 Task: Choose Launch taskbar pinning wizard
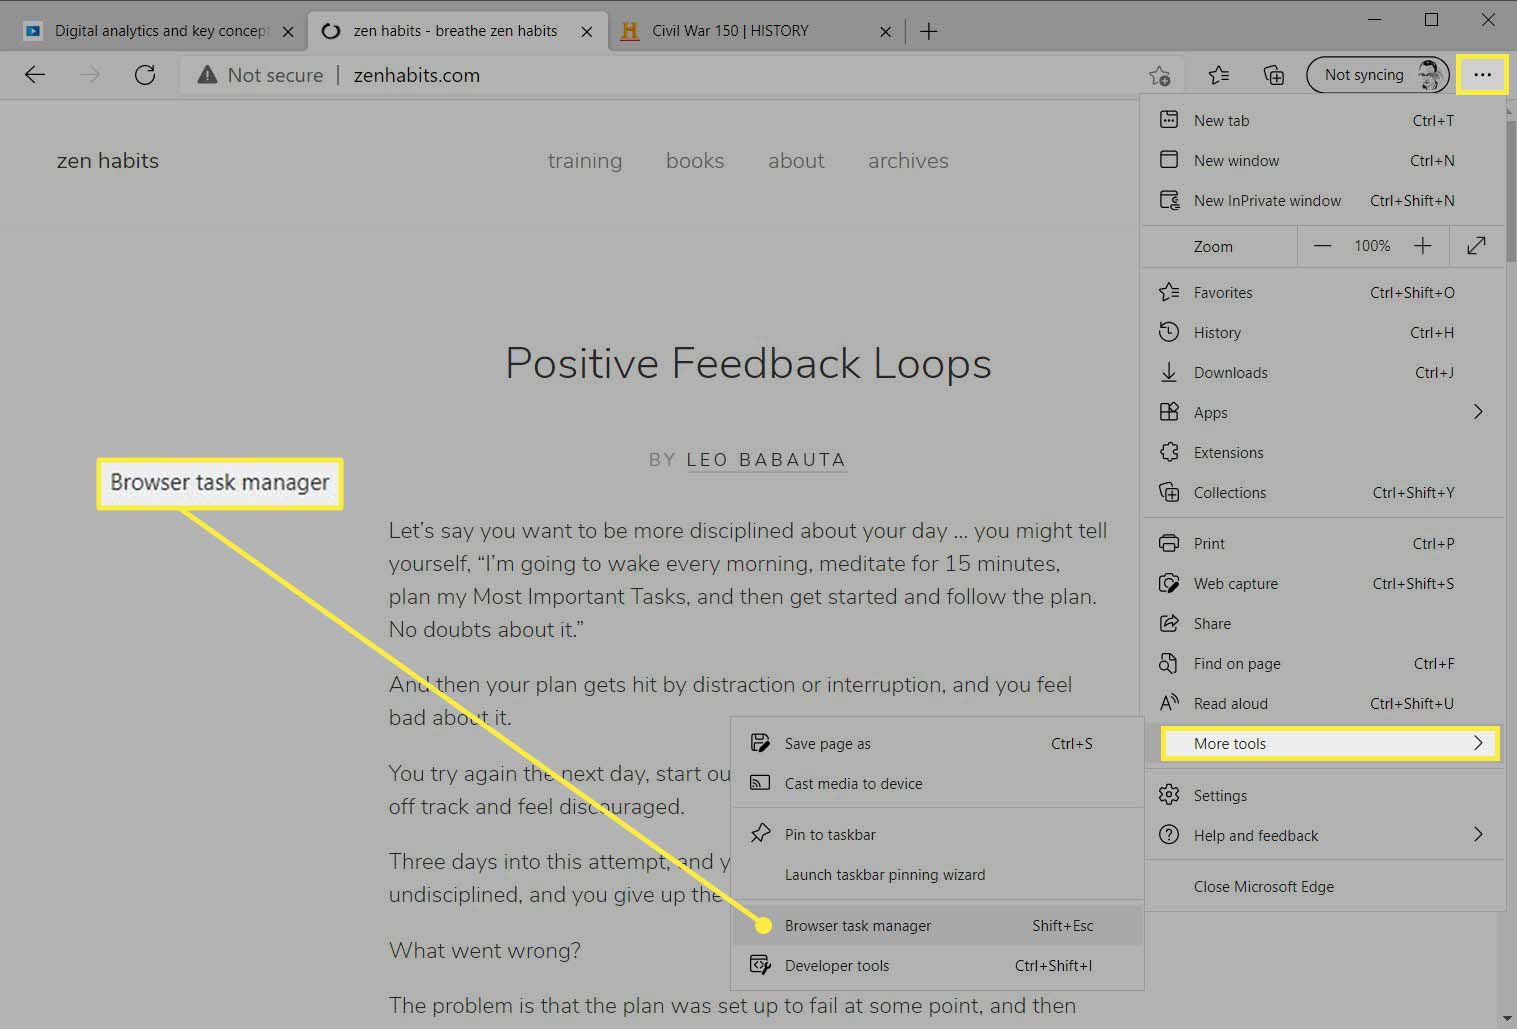[x=937, y=874]
